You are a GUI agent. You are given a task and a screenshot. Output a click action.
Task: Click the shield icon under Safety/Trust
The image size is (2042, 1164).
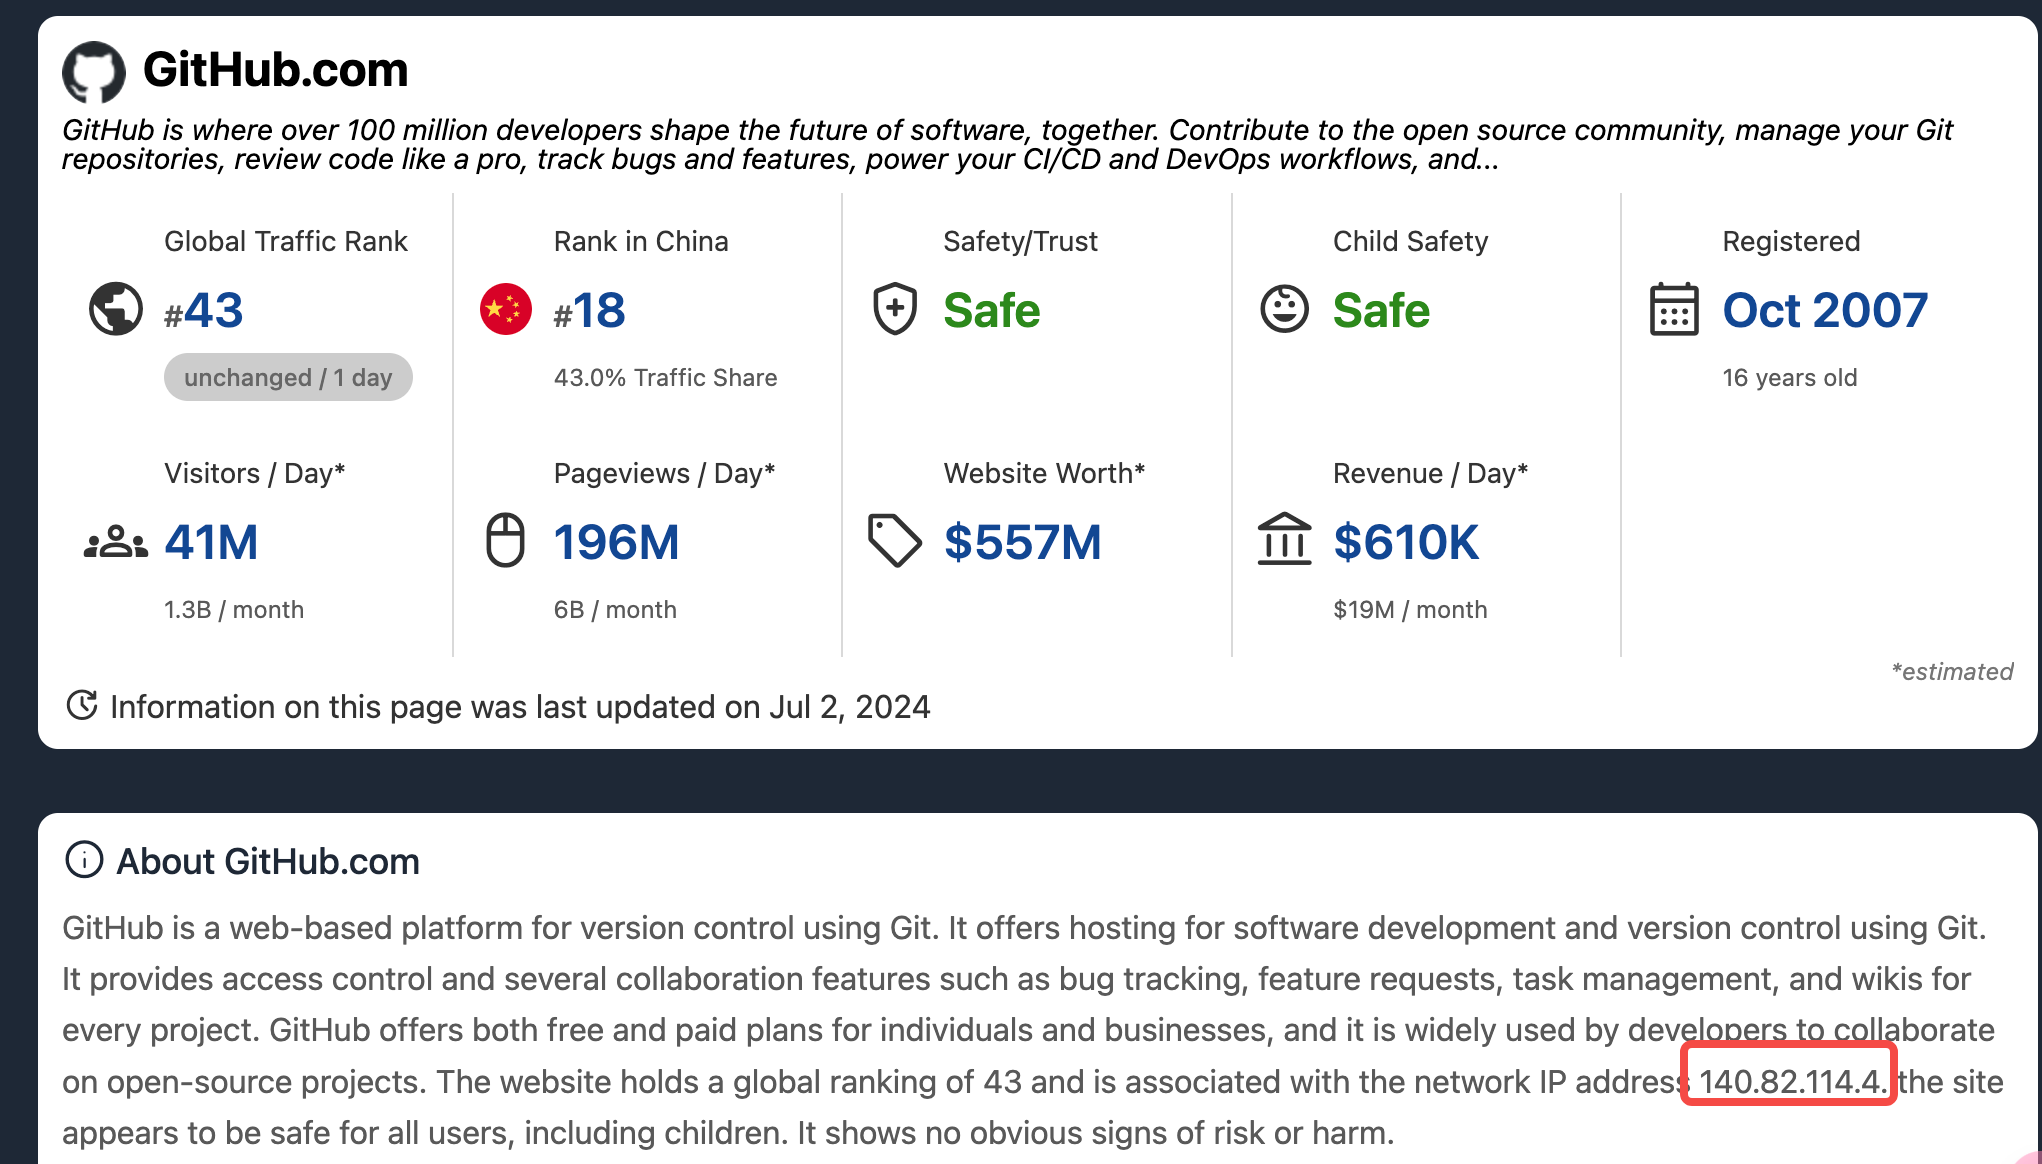coord(895,309)
